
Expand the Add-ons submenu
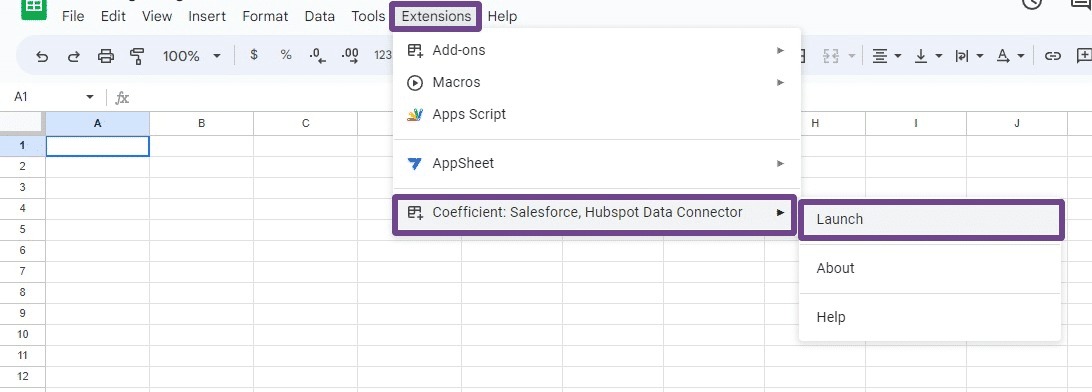pos(597,50)
